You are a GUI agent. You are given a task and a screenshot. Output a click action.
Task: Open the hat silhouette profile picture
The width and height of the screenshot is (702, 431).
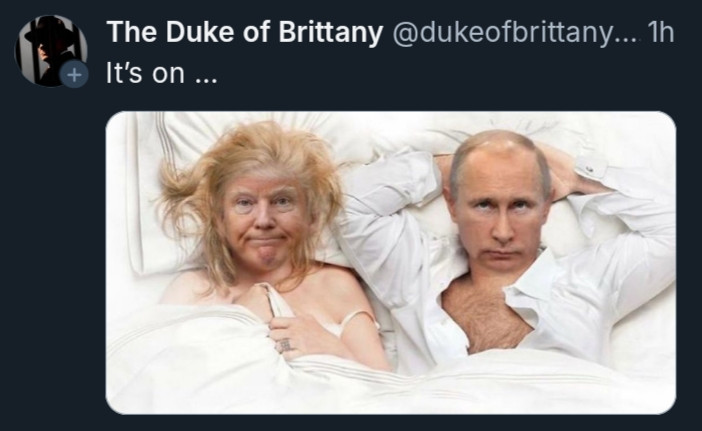[x=51, y=51]
